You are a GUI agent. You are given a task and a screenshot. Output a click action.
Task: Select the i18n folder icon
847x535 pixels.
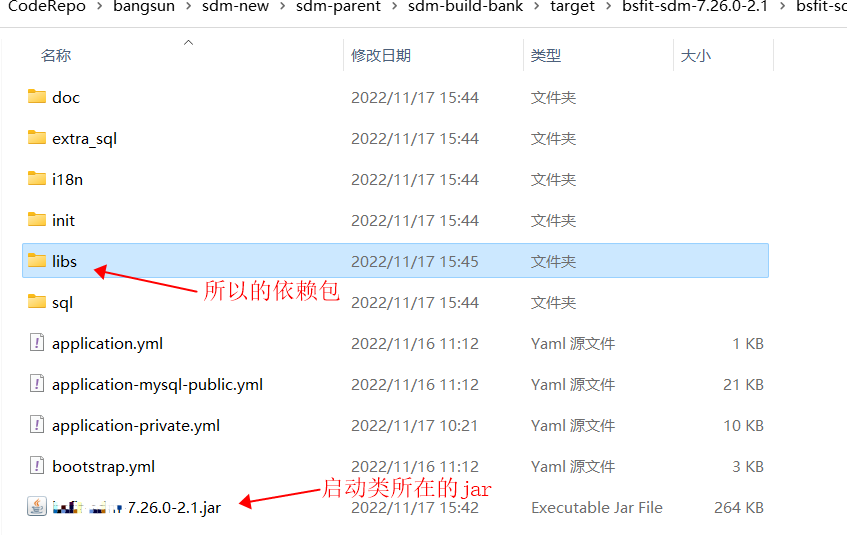click(x=37, y=179)
